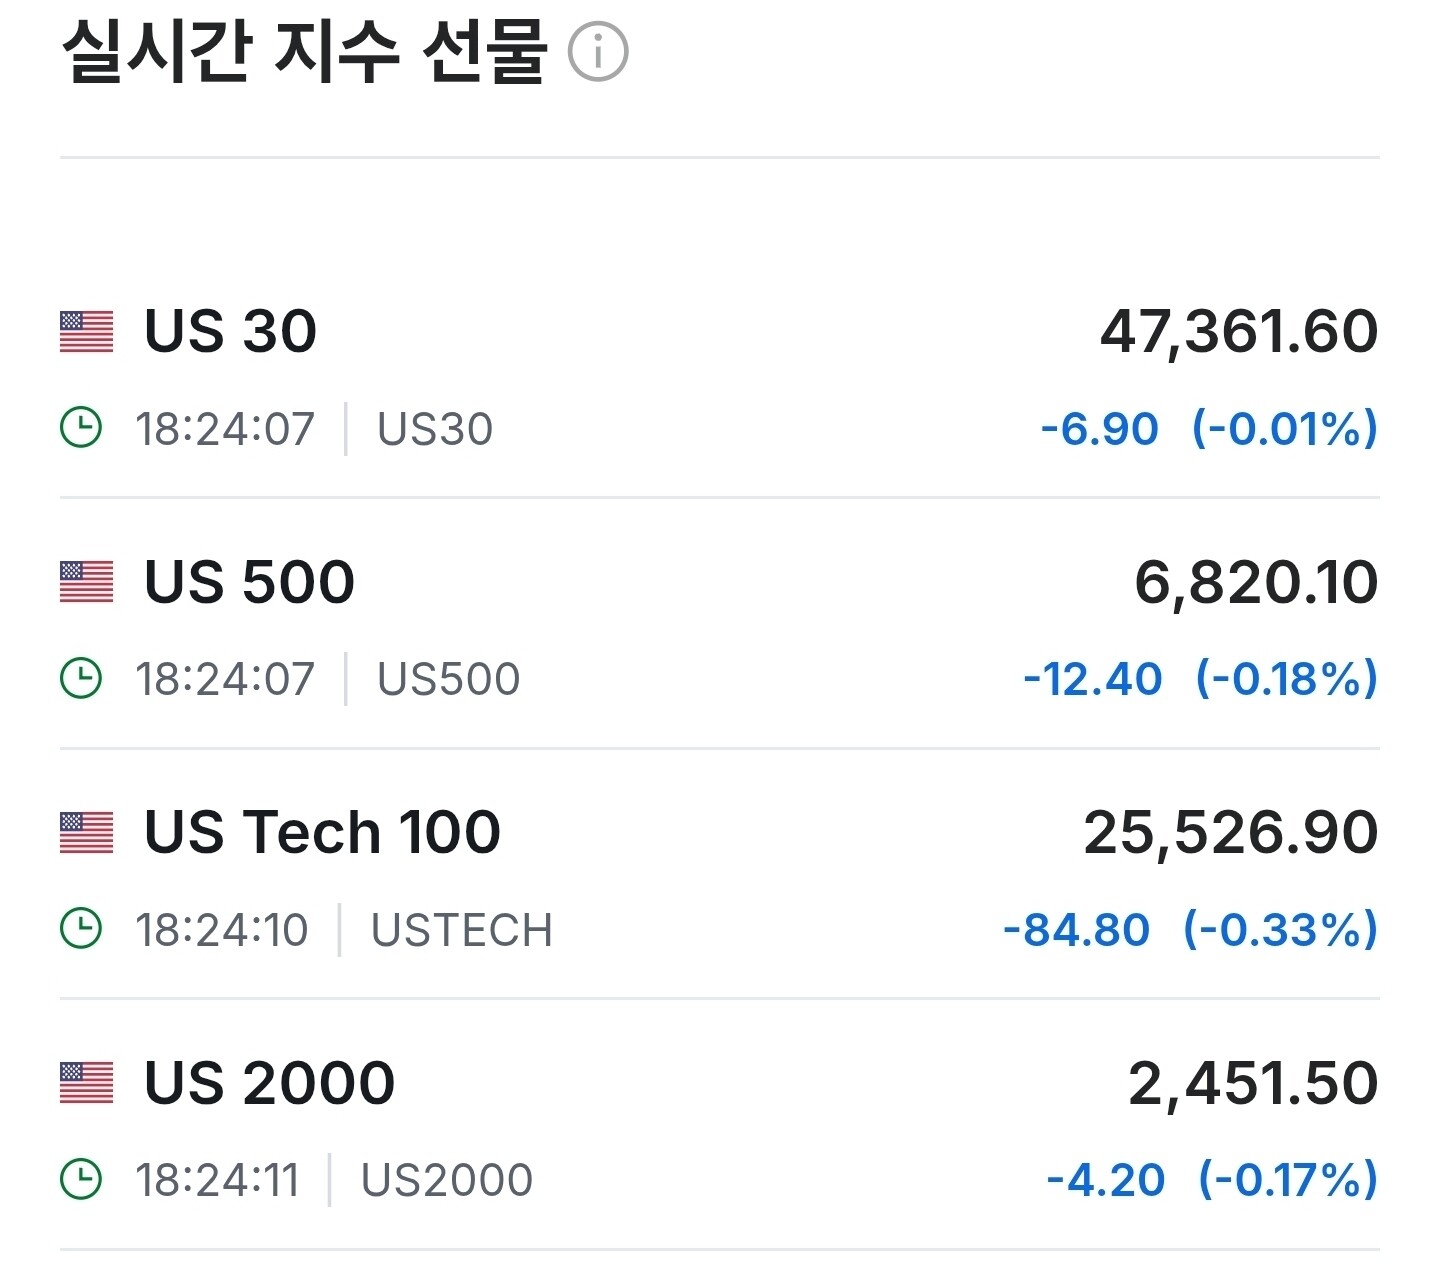Click the US flag beside US Tech 100
Screen dimensions: 1440x1262
point(87,833)
